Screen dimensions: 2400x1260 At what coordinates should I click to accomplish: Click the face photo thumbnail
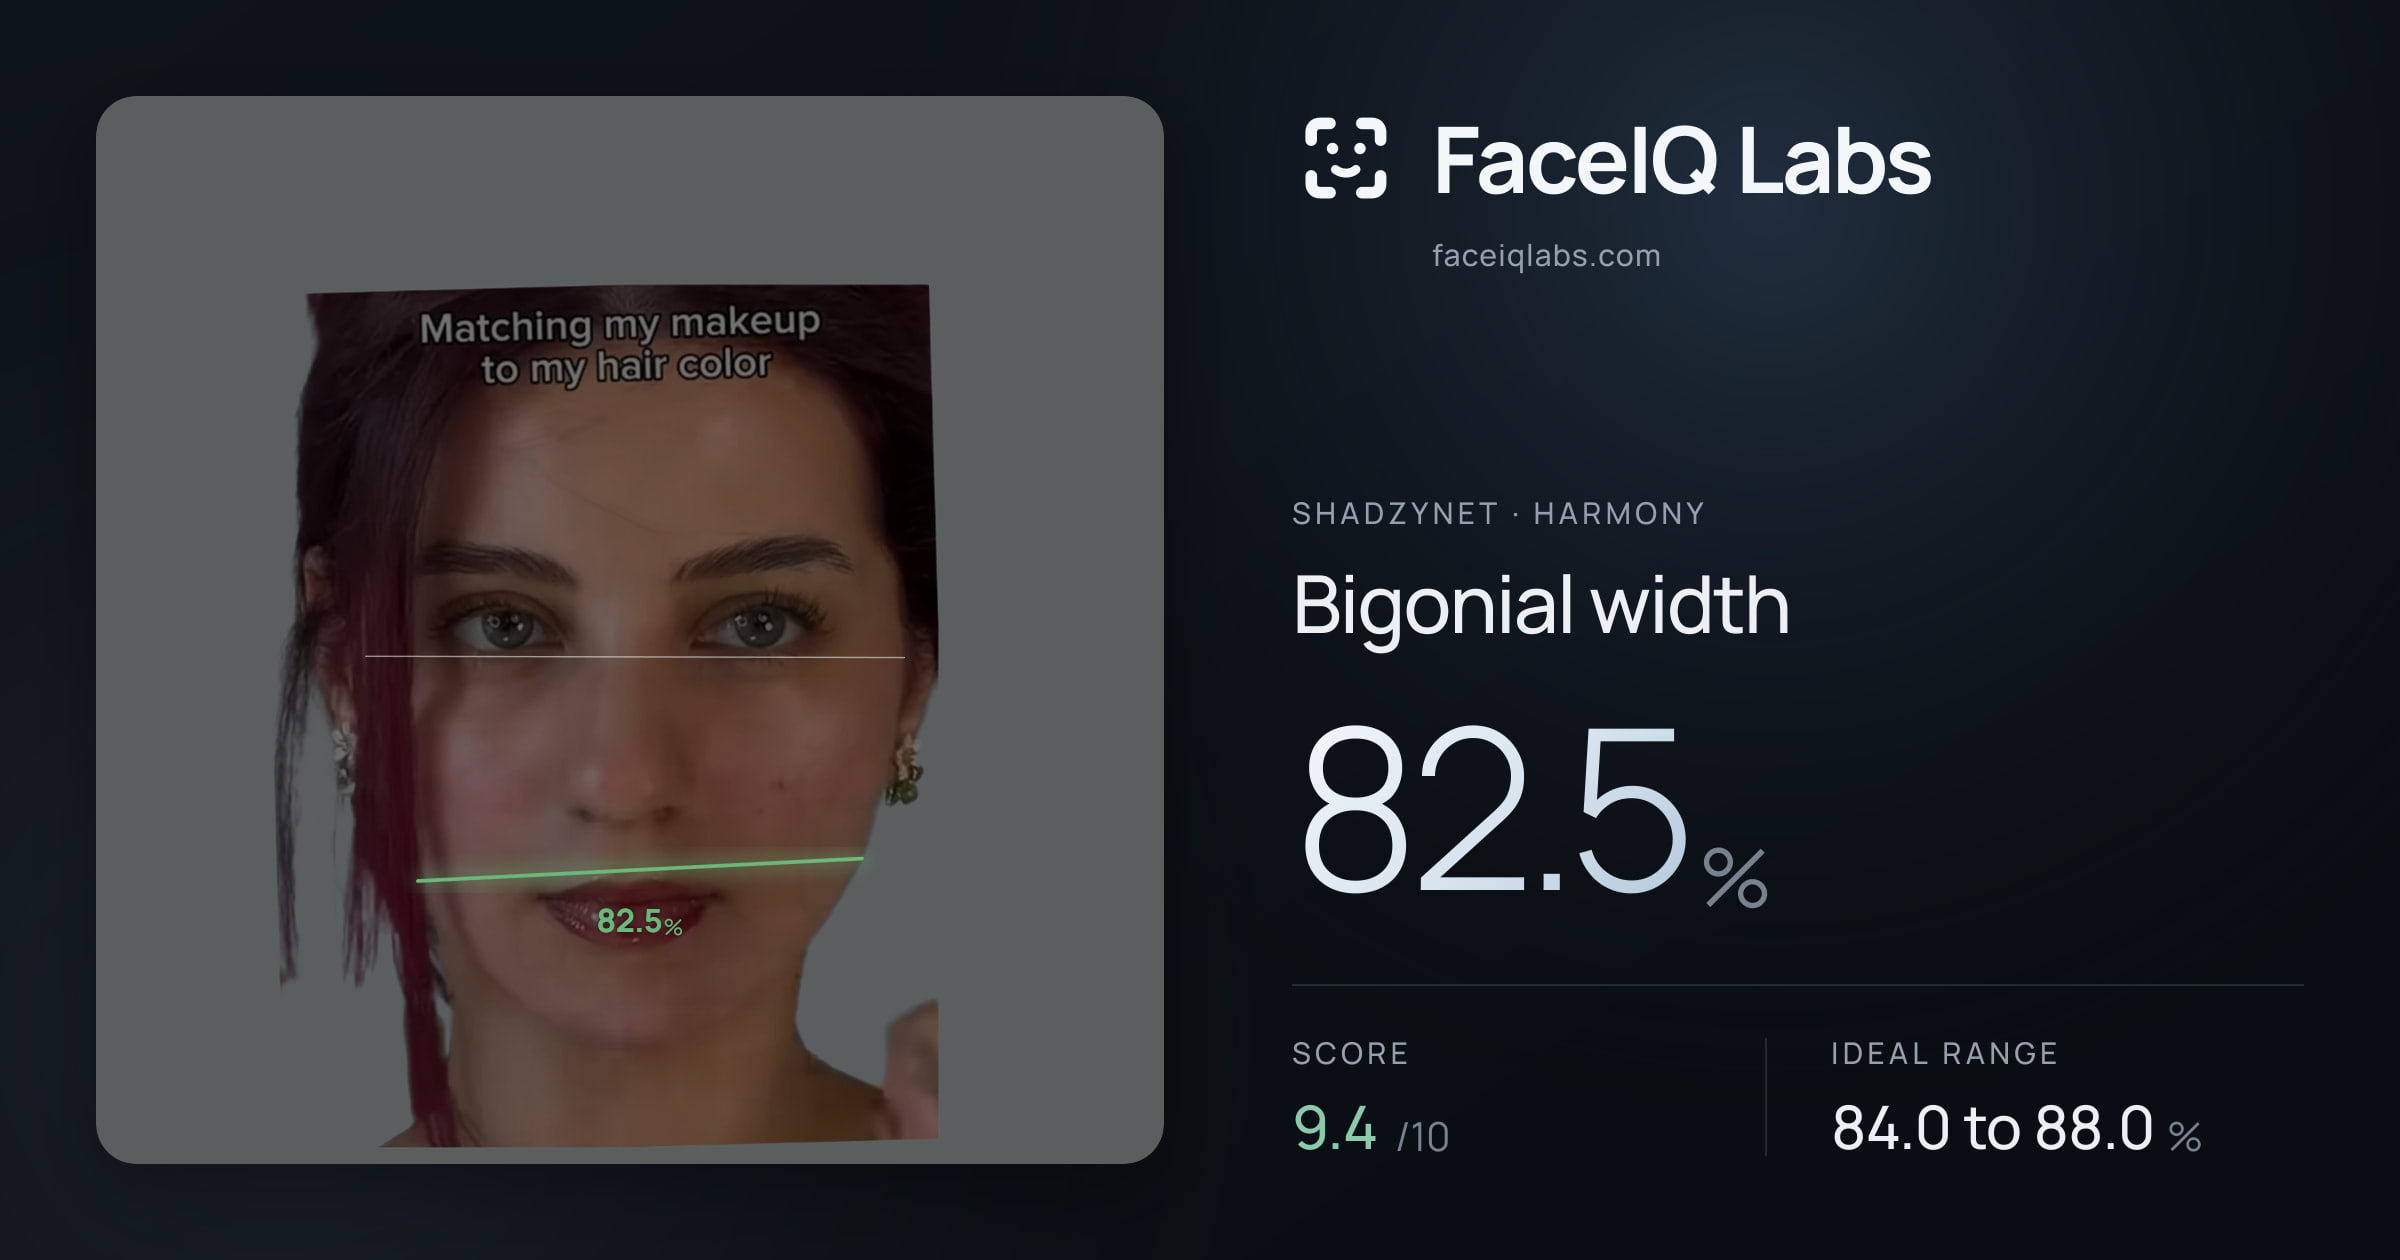pos(630,630)
